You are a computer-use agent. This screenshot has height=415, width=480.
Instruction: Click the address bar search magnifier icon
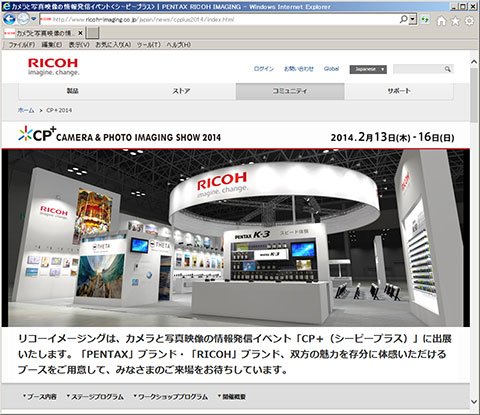[404, 19]
